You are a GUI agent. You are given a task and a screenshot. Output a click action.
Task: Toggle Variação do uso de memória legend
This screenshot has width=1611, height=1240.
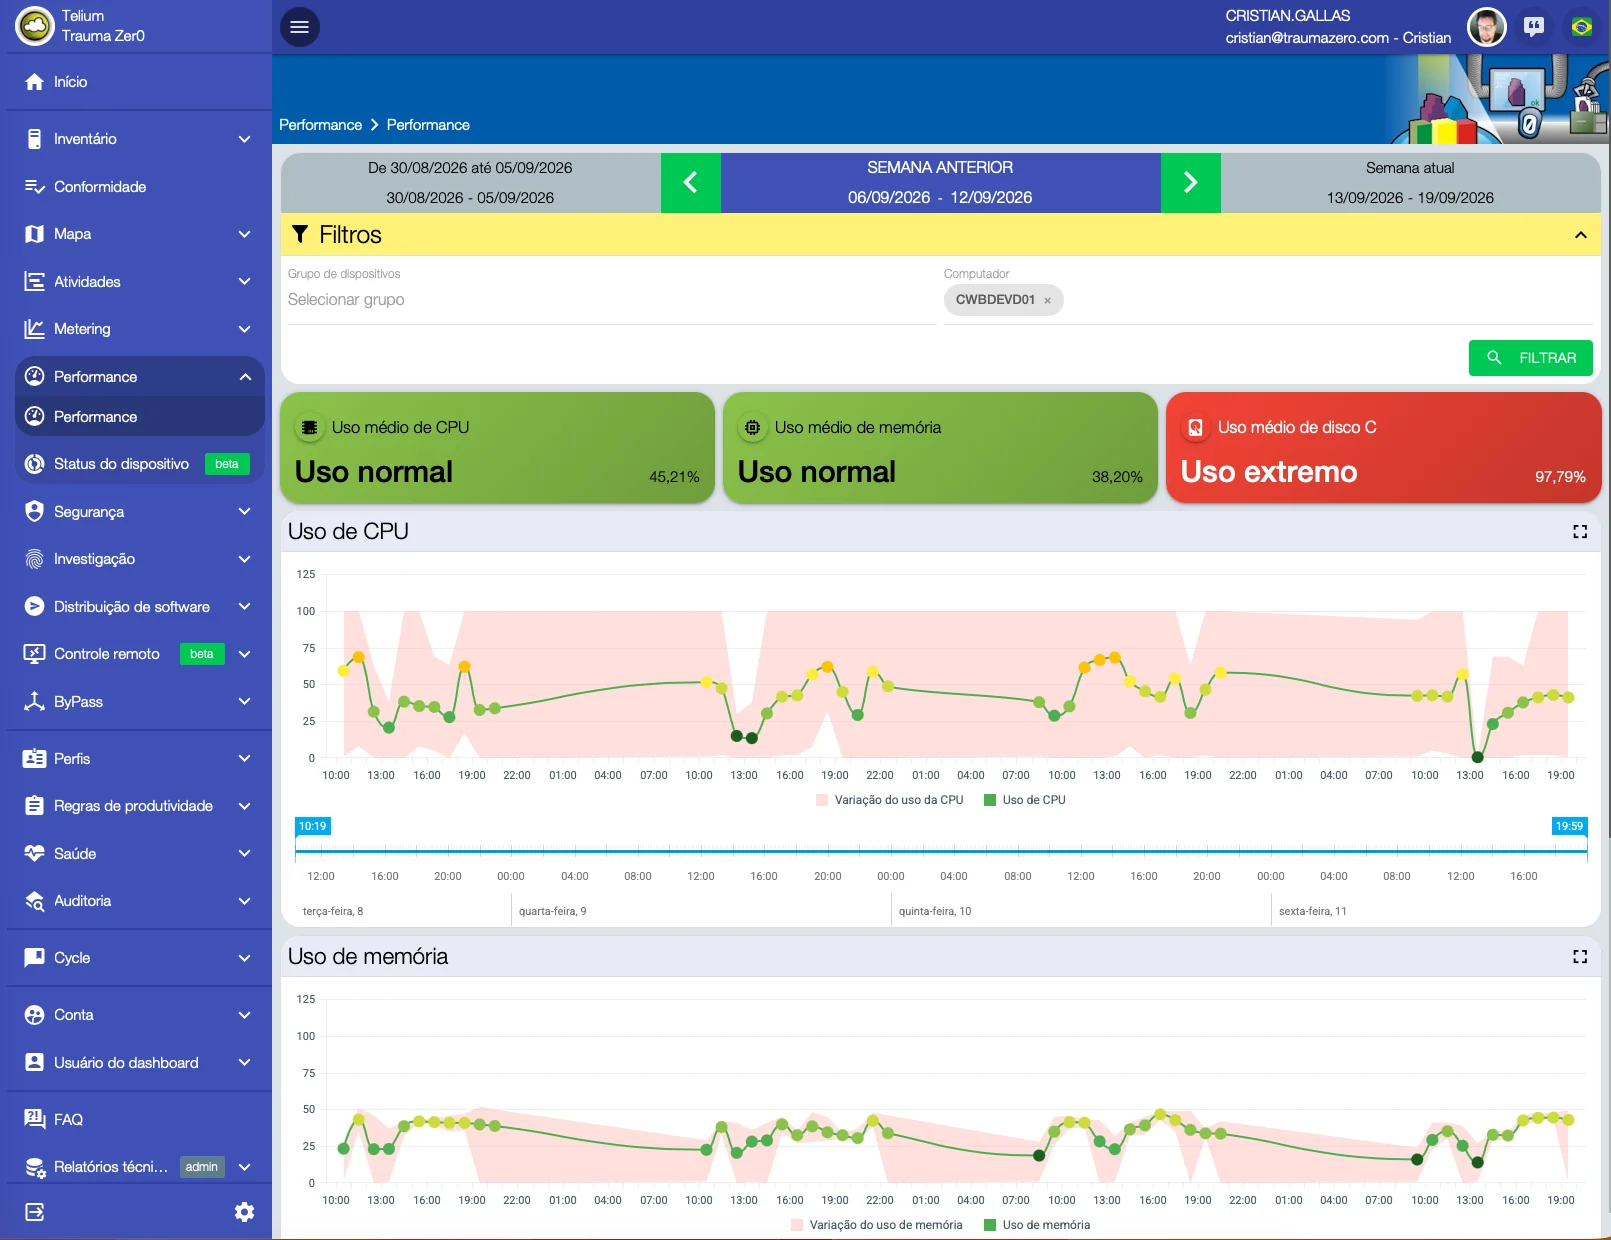[x=876, y=1225]
